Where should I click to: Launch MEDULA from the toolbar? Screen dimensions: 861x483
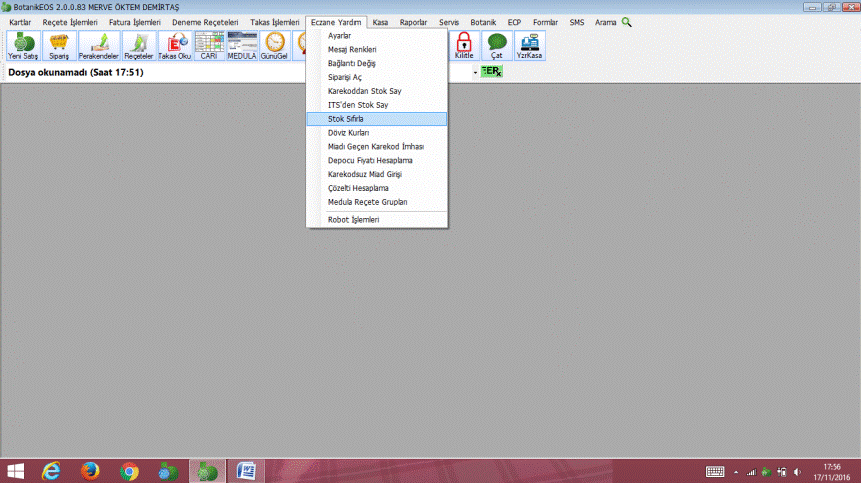pos(242,45)
